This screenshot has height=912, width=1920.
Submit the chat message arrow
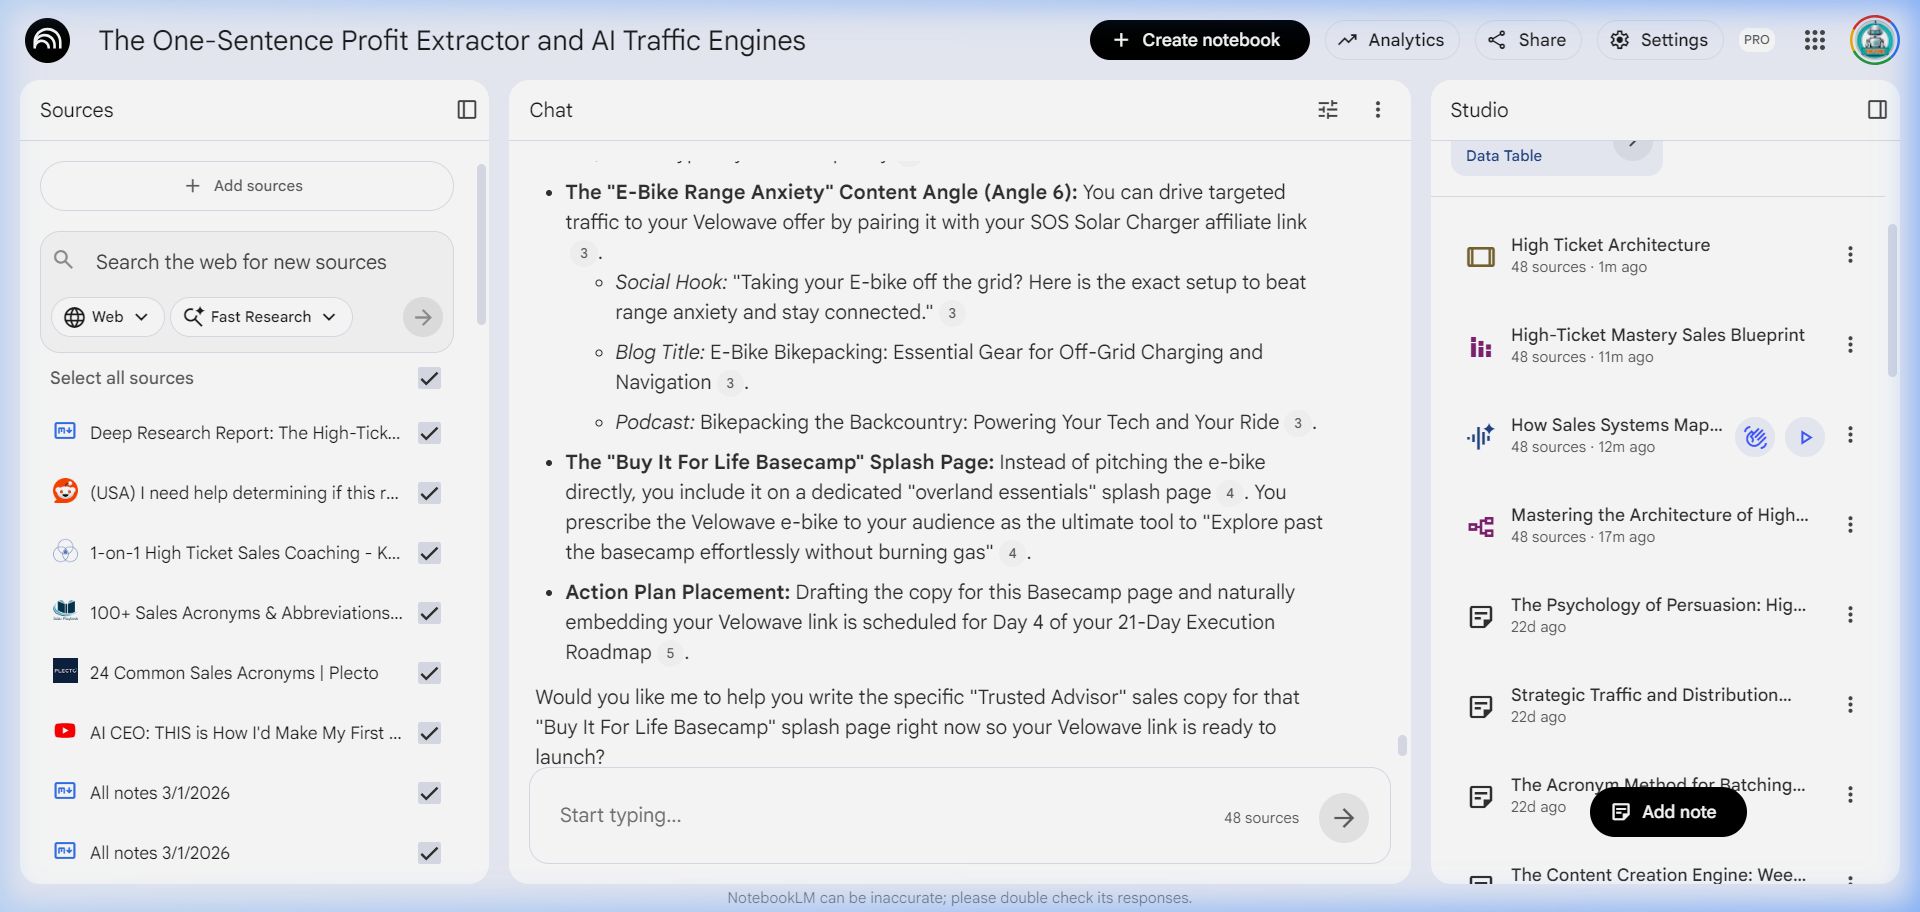(x=1343, y=818)
